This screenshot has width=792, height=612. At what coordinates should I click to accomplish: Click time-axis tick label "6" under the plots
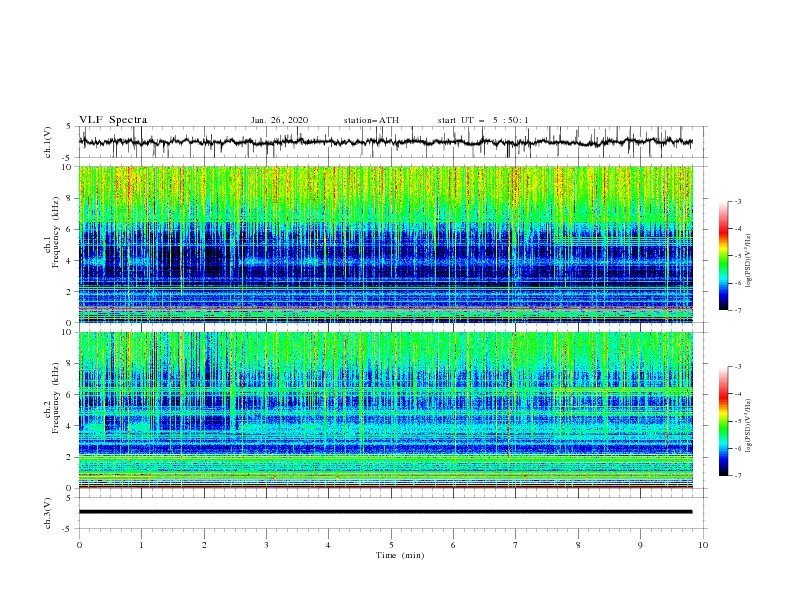tap(453, 545)
